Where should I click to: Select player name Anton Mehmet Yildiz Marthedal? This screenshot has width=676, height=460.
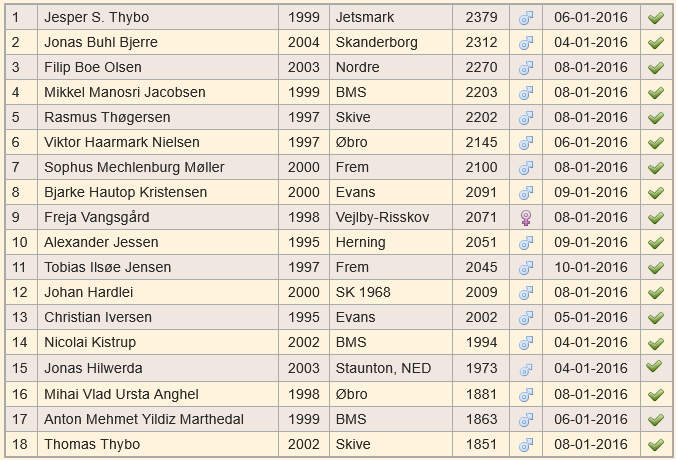coord(144,419)
